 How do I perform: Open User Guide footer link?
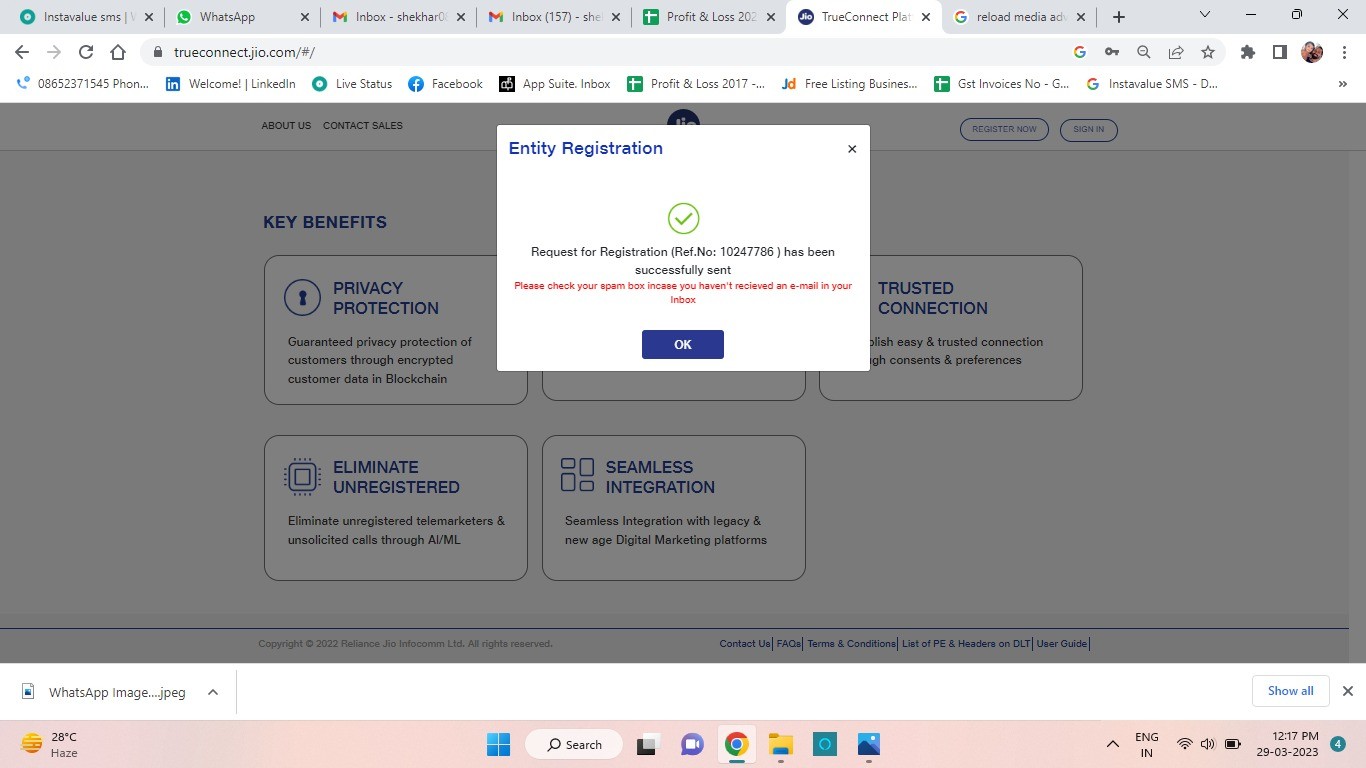pos(1062,644)
